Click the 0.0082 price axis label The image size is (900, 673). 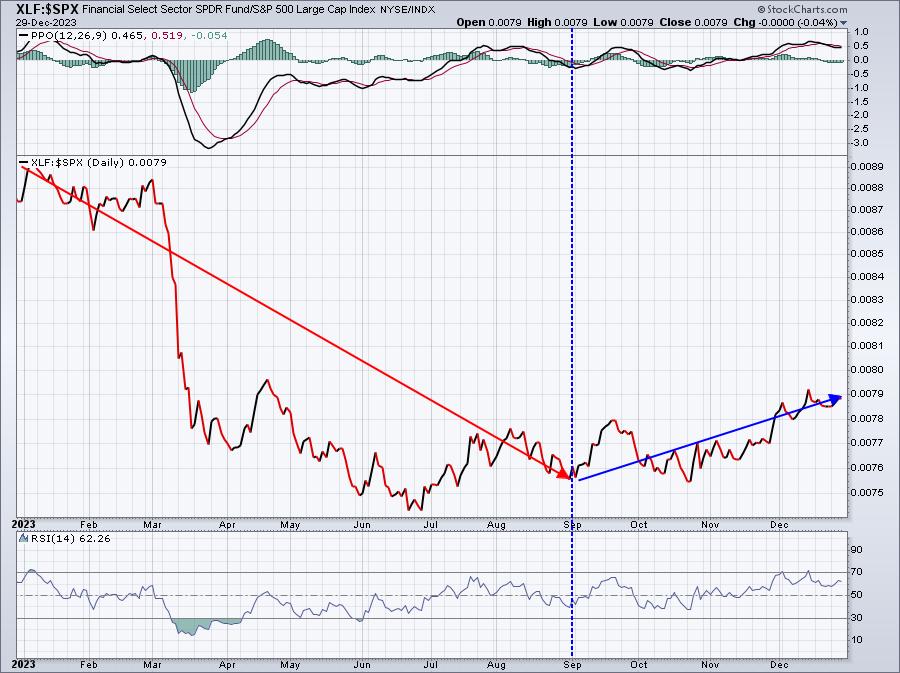[867, 322]
